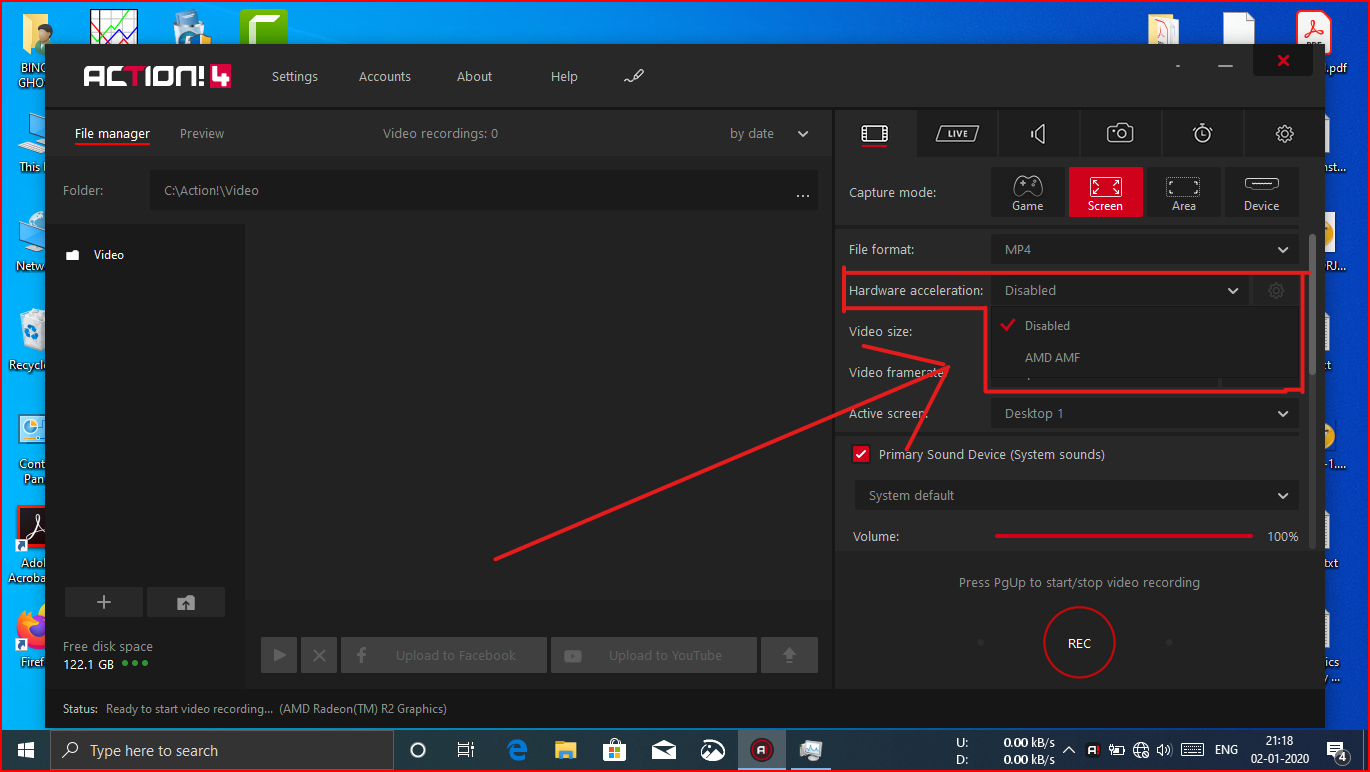
Task: Open Windows Start menu
Action: click(25, 750)
